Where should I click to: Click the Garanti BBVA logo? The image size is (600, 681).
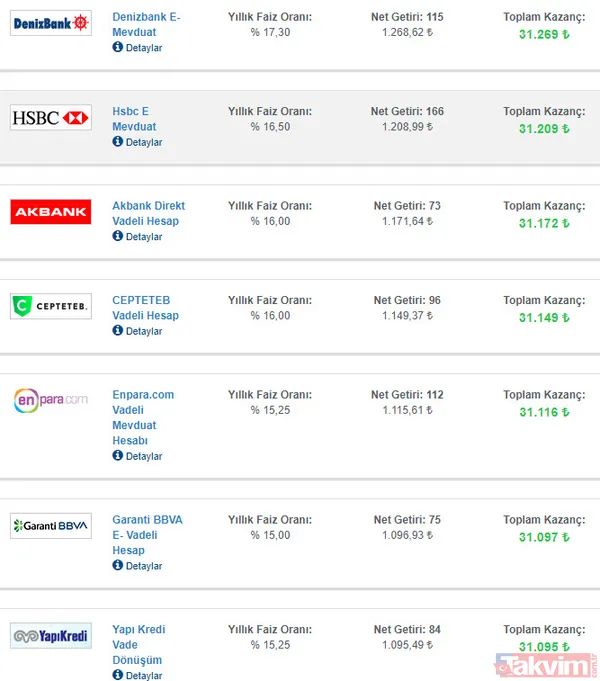point(50,525)
